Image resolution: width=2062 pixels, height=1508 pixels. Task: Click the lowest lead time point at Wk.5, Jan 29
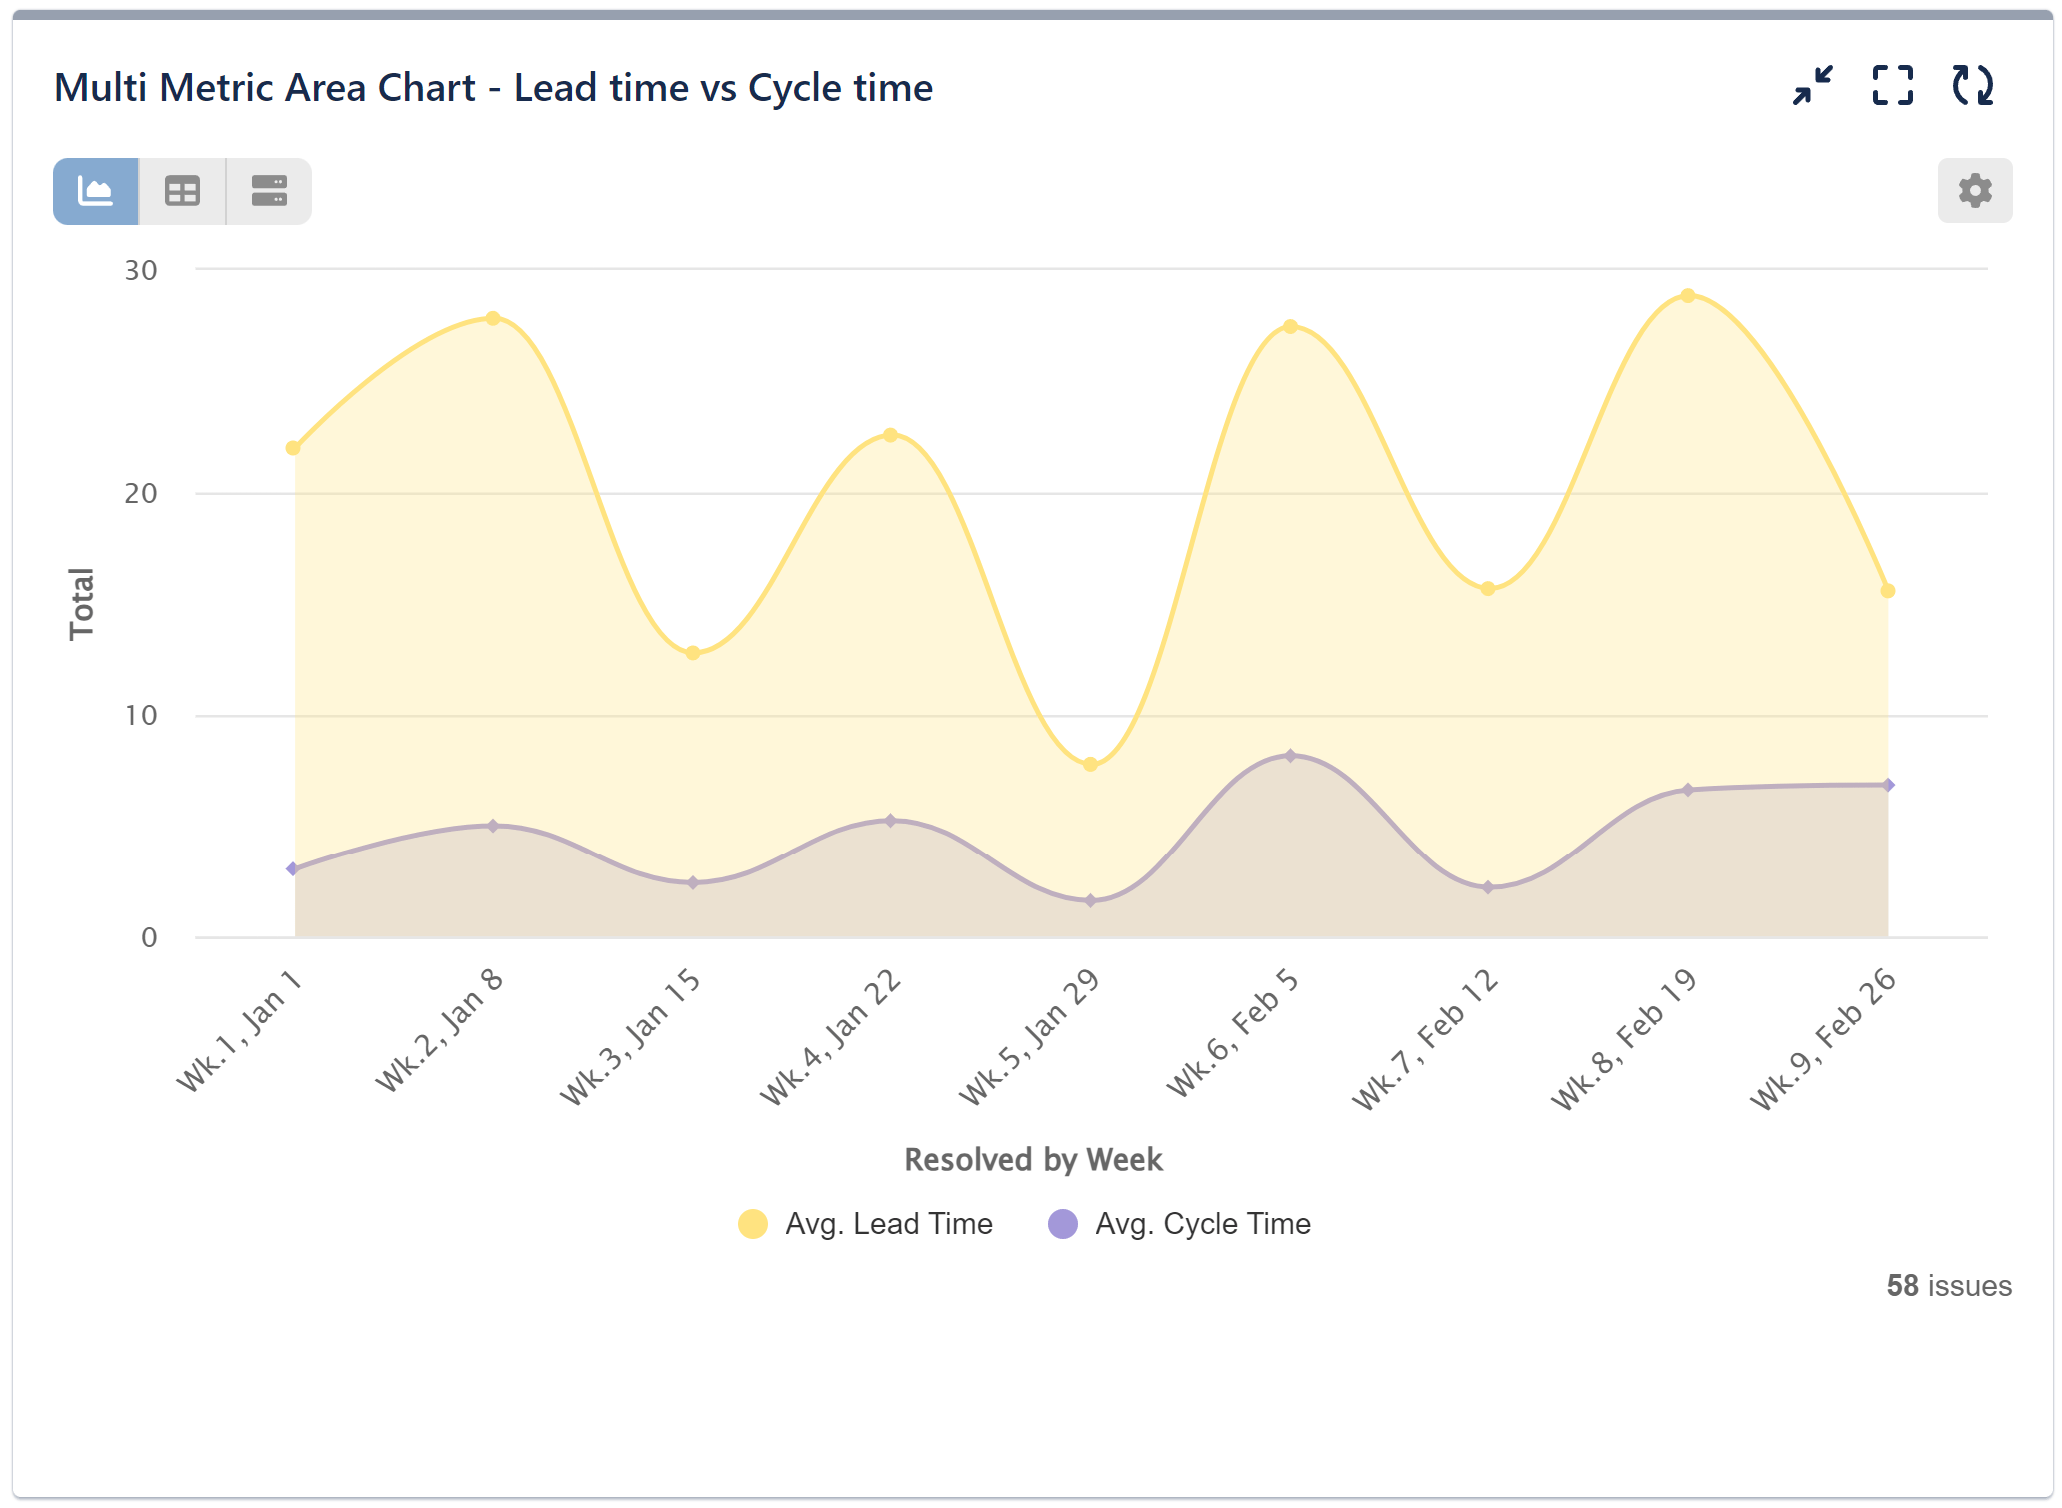pos(1090,763)
